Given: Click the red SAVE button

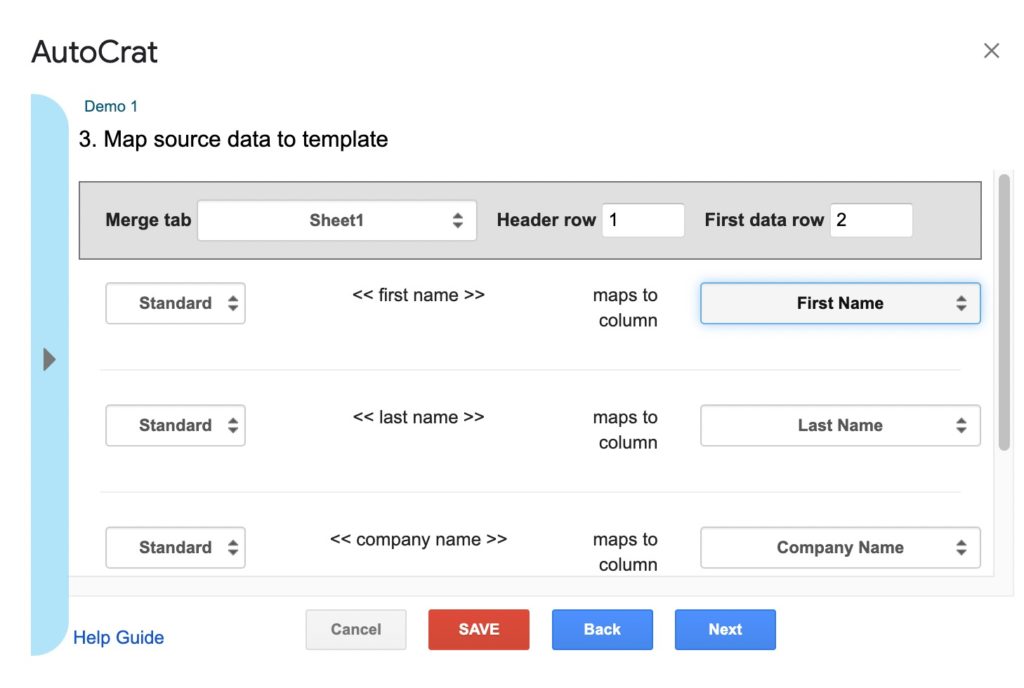Looking at the screenshot, I should pyautogui.click(x=479, y=629).
